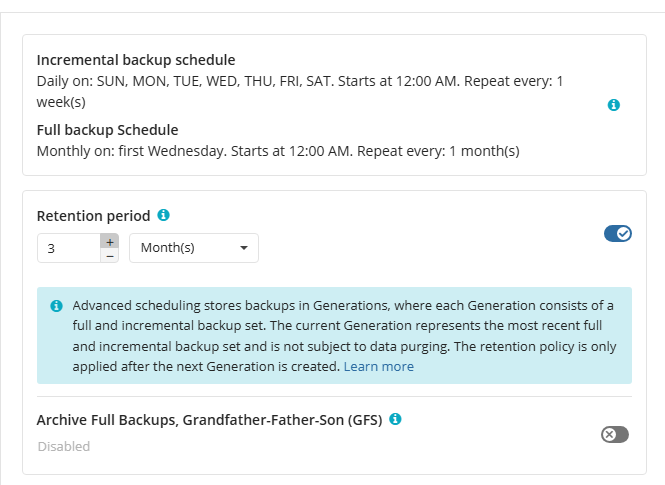Enable the Archive Full Backups GFS toggle
The width and height of the screenshot is (665, 485).
[x=615, y=434]
